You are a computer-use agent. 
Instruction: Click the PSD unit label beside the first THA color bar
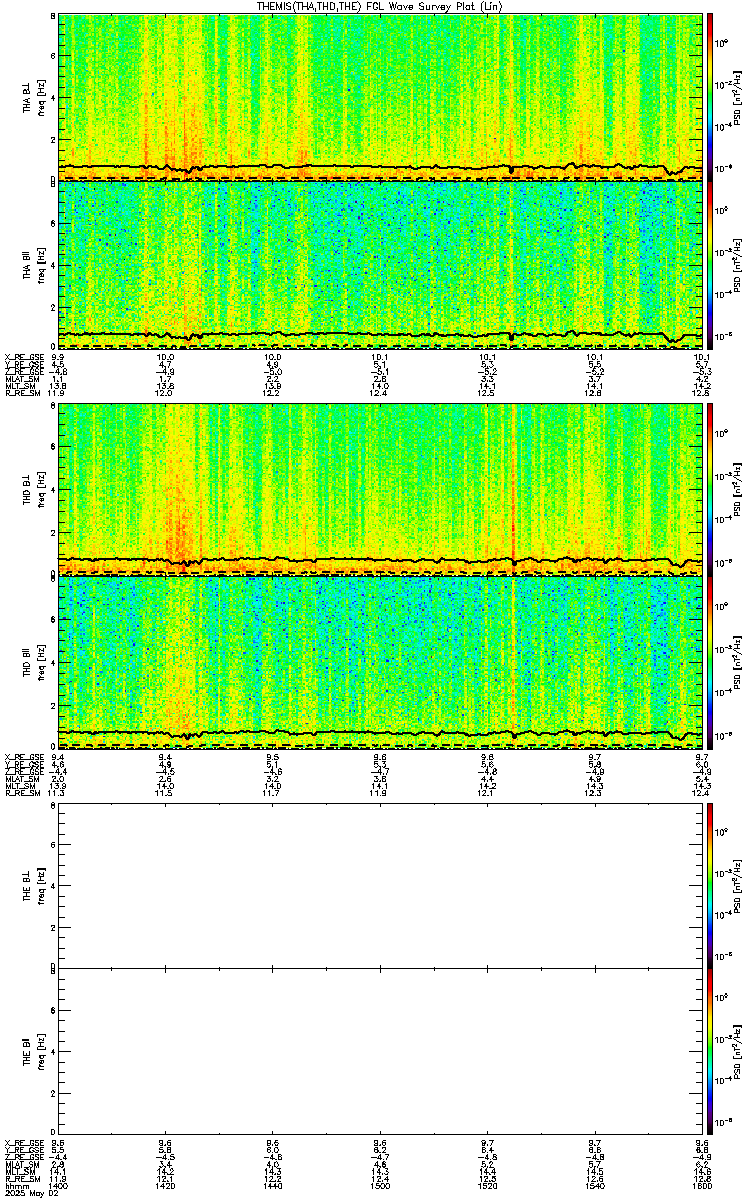(x=737, y=96)
